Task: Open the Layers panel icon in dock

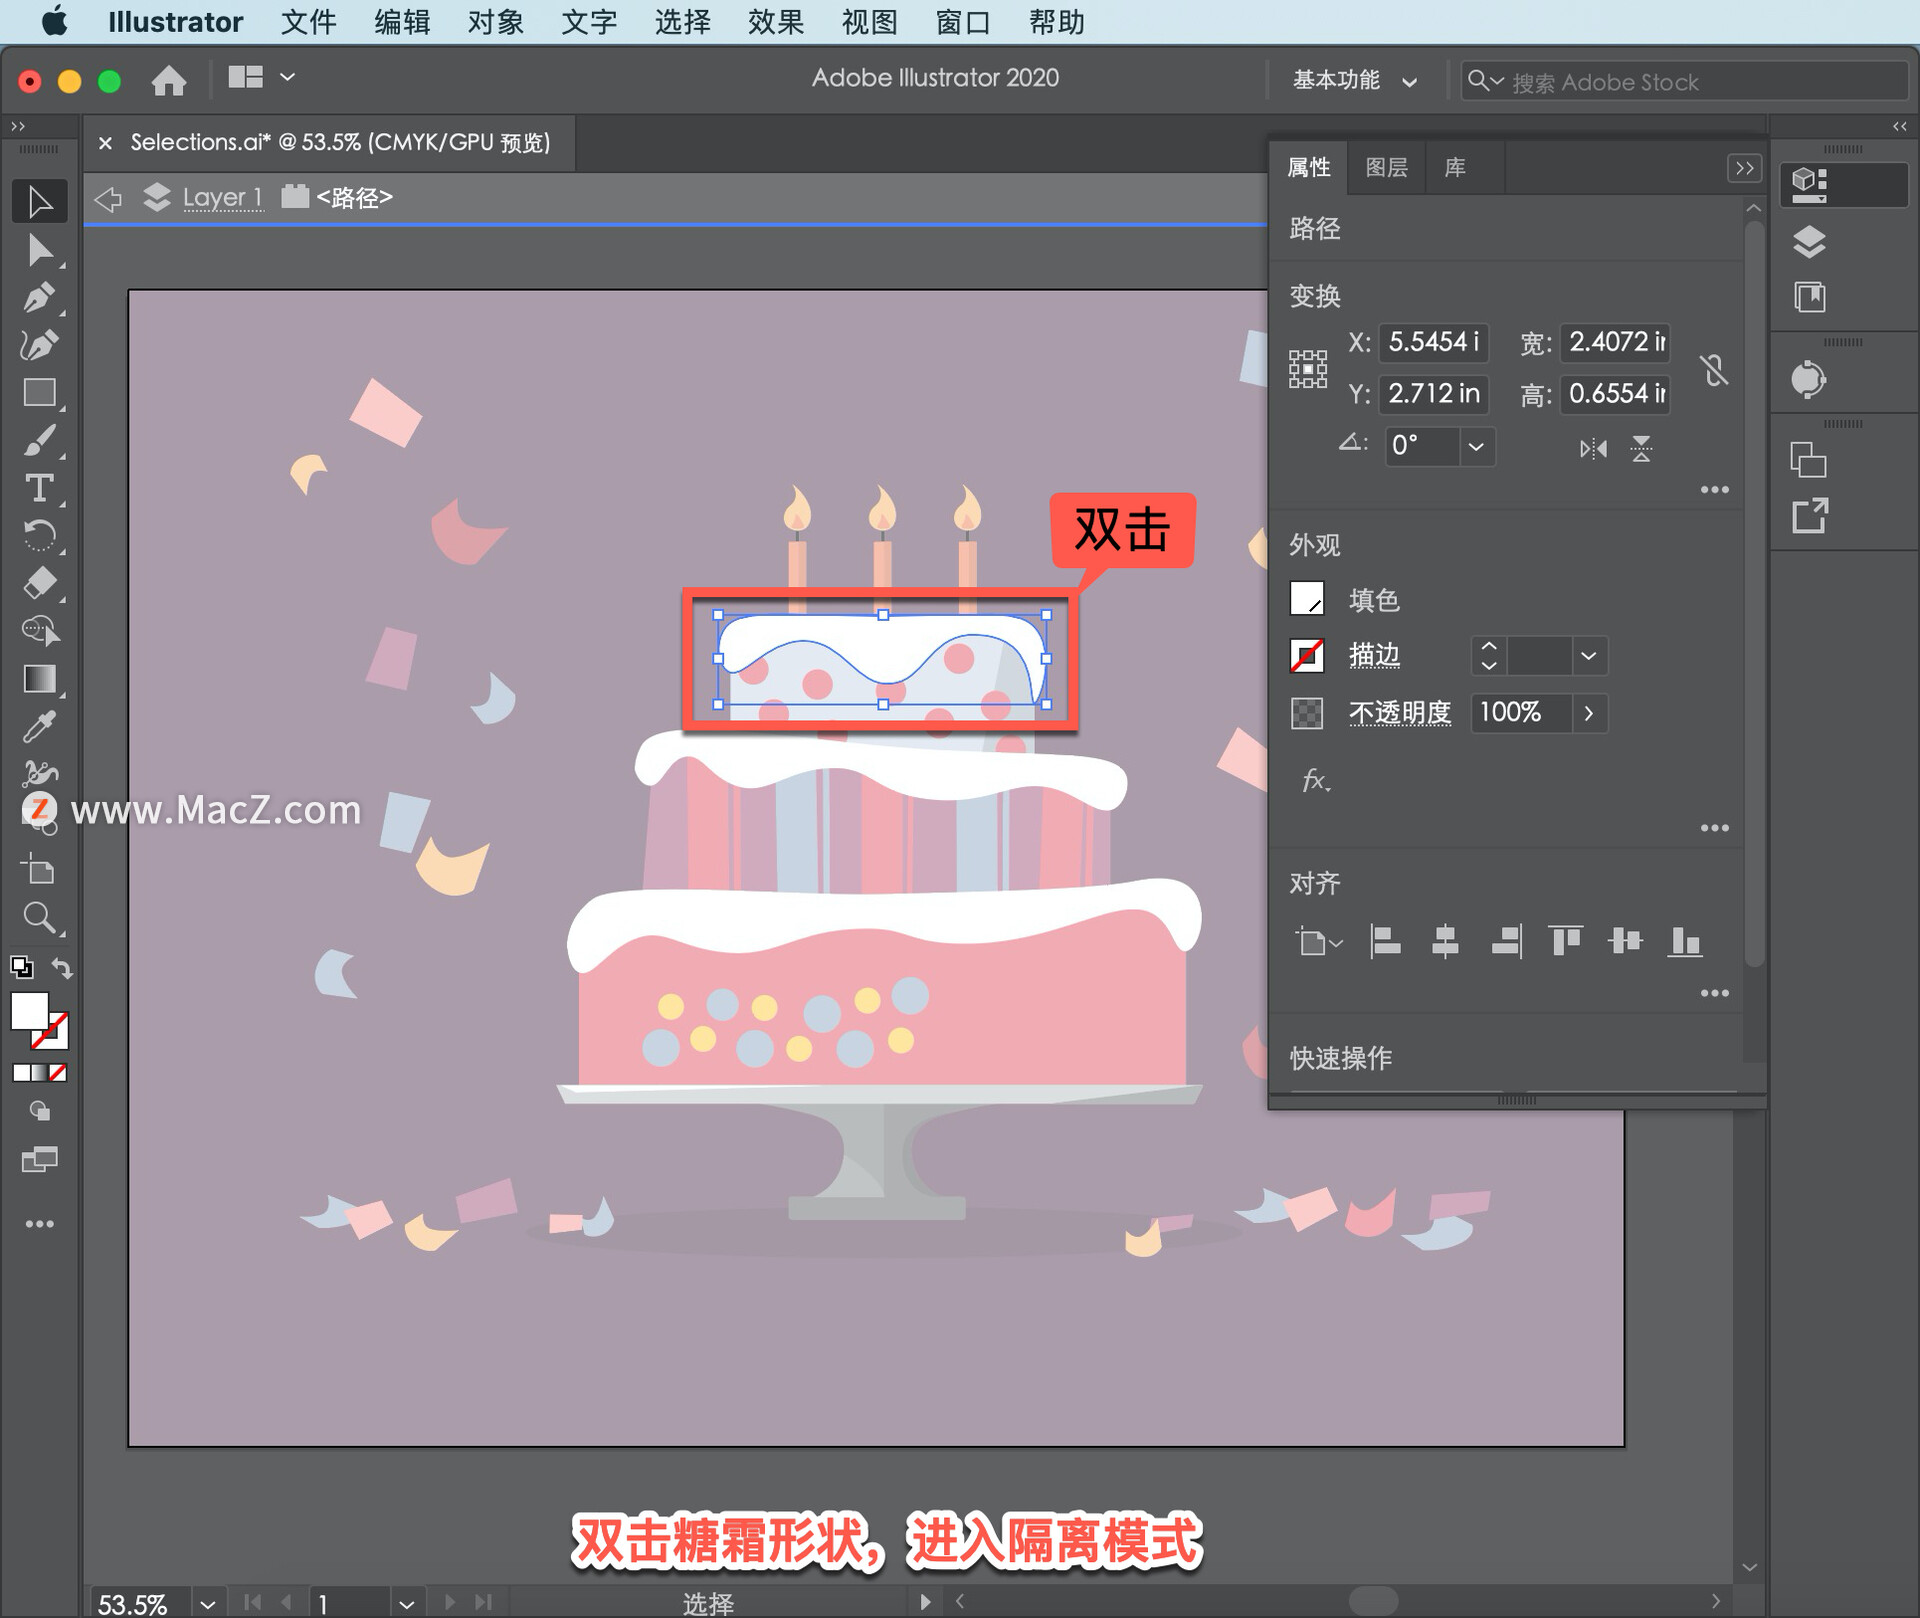Action: click(1810, 241)
